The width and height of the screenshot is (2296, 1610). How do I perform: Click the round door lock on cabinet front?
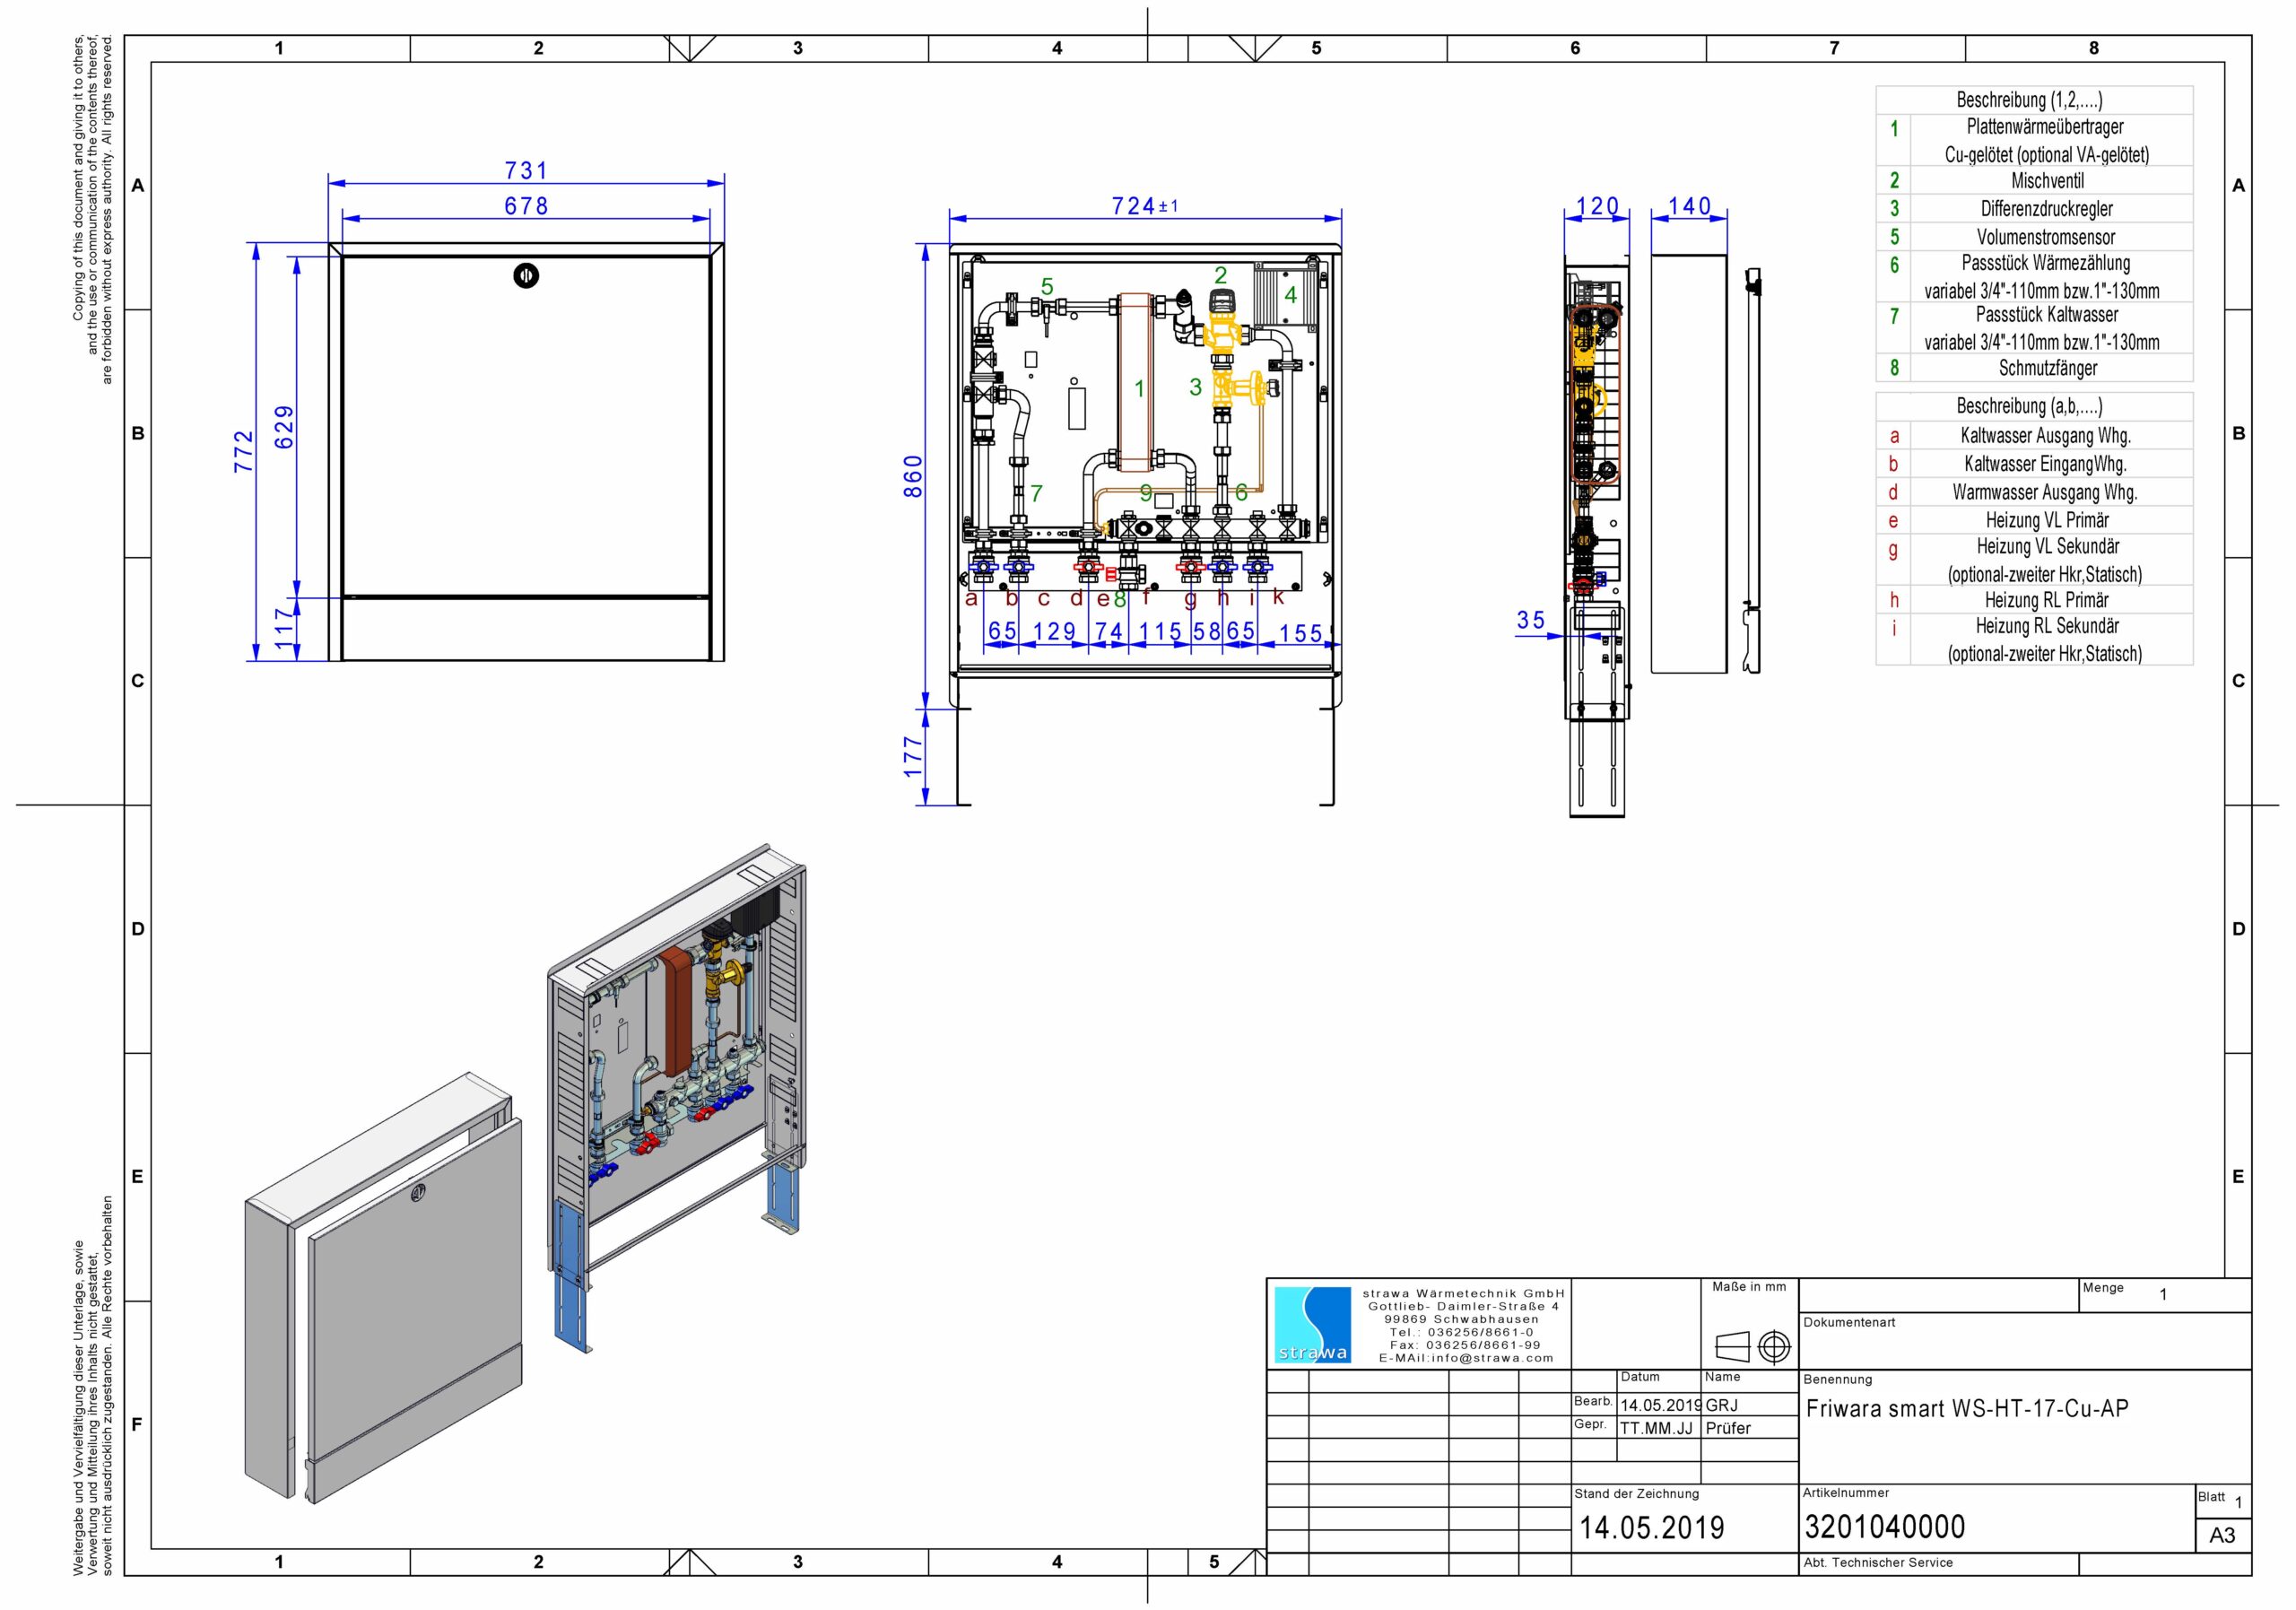(526, 276)
